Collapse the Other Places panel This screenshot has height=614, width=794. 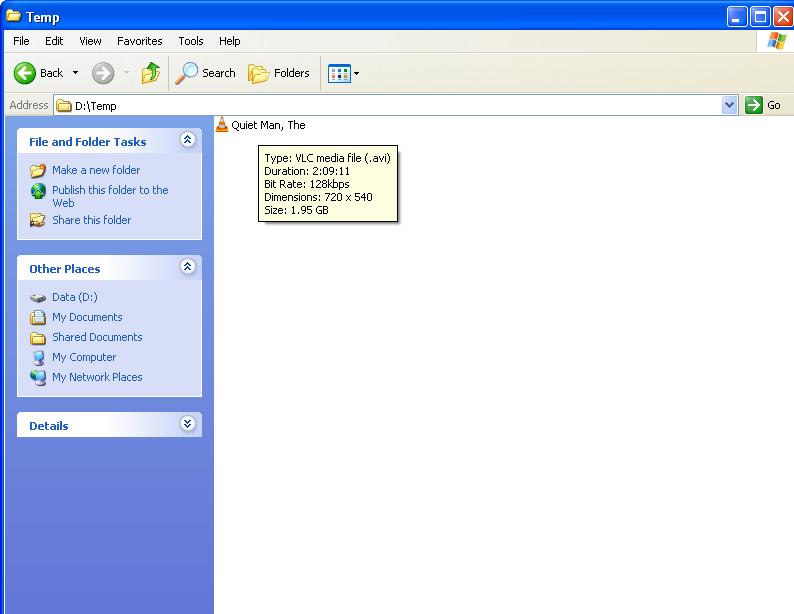[x=187, y=267]
